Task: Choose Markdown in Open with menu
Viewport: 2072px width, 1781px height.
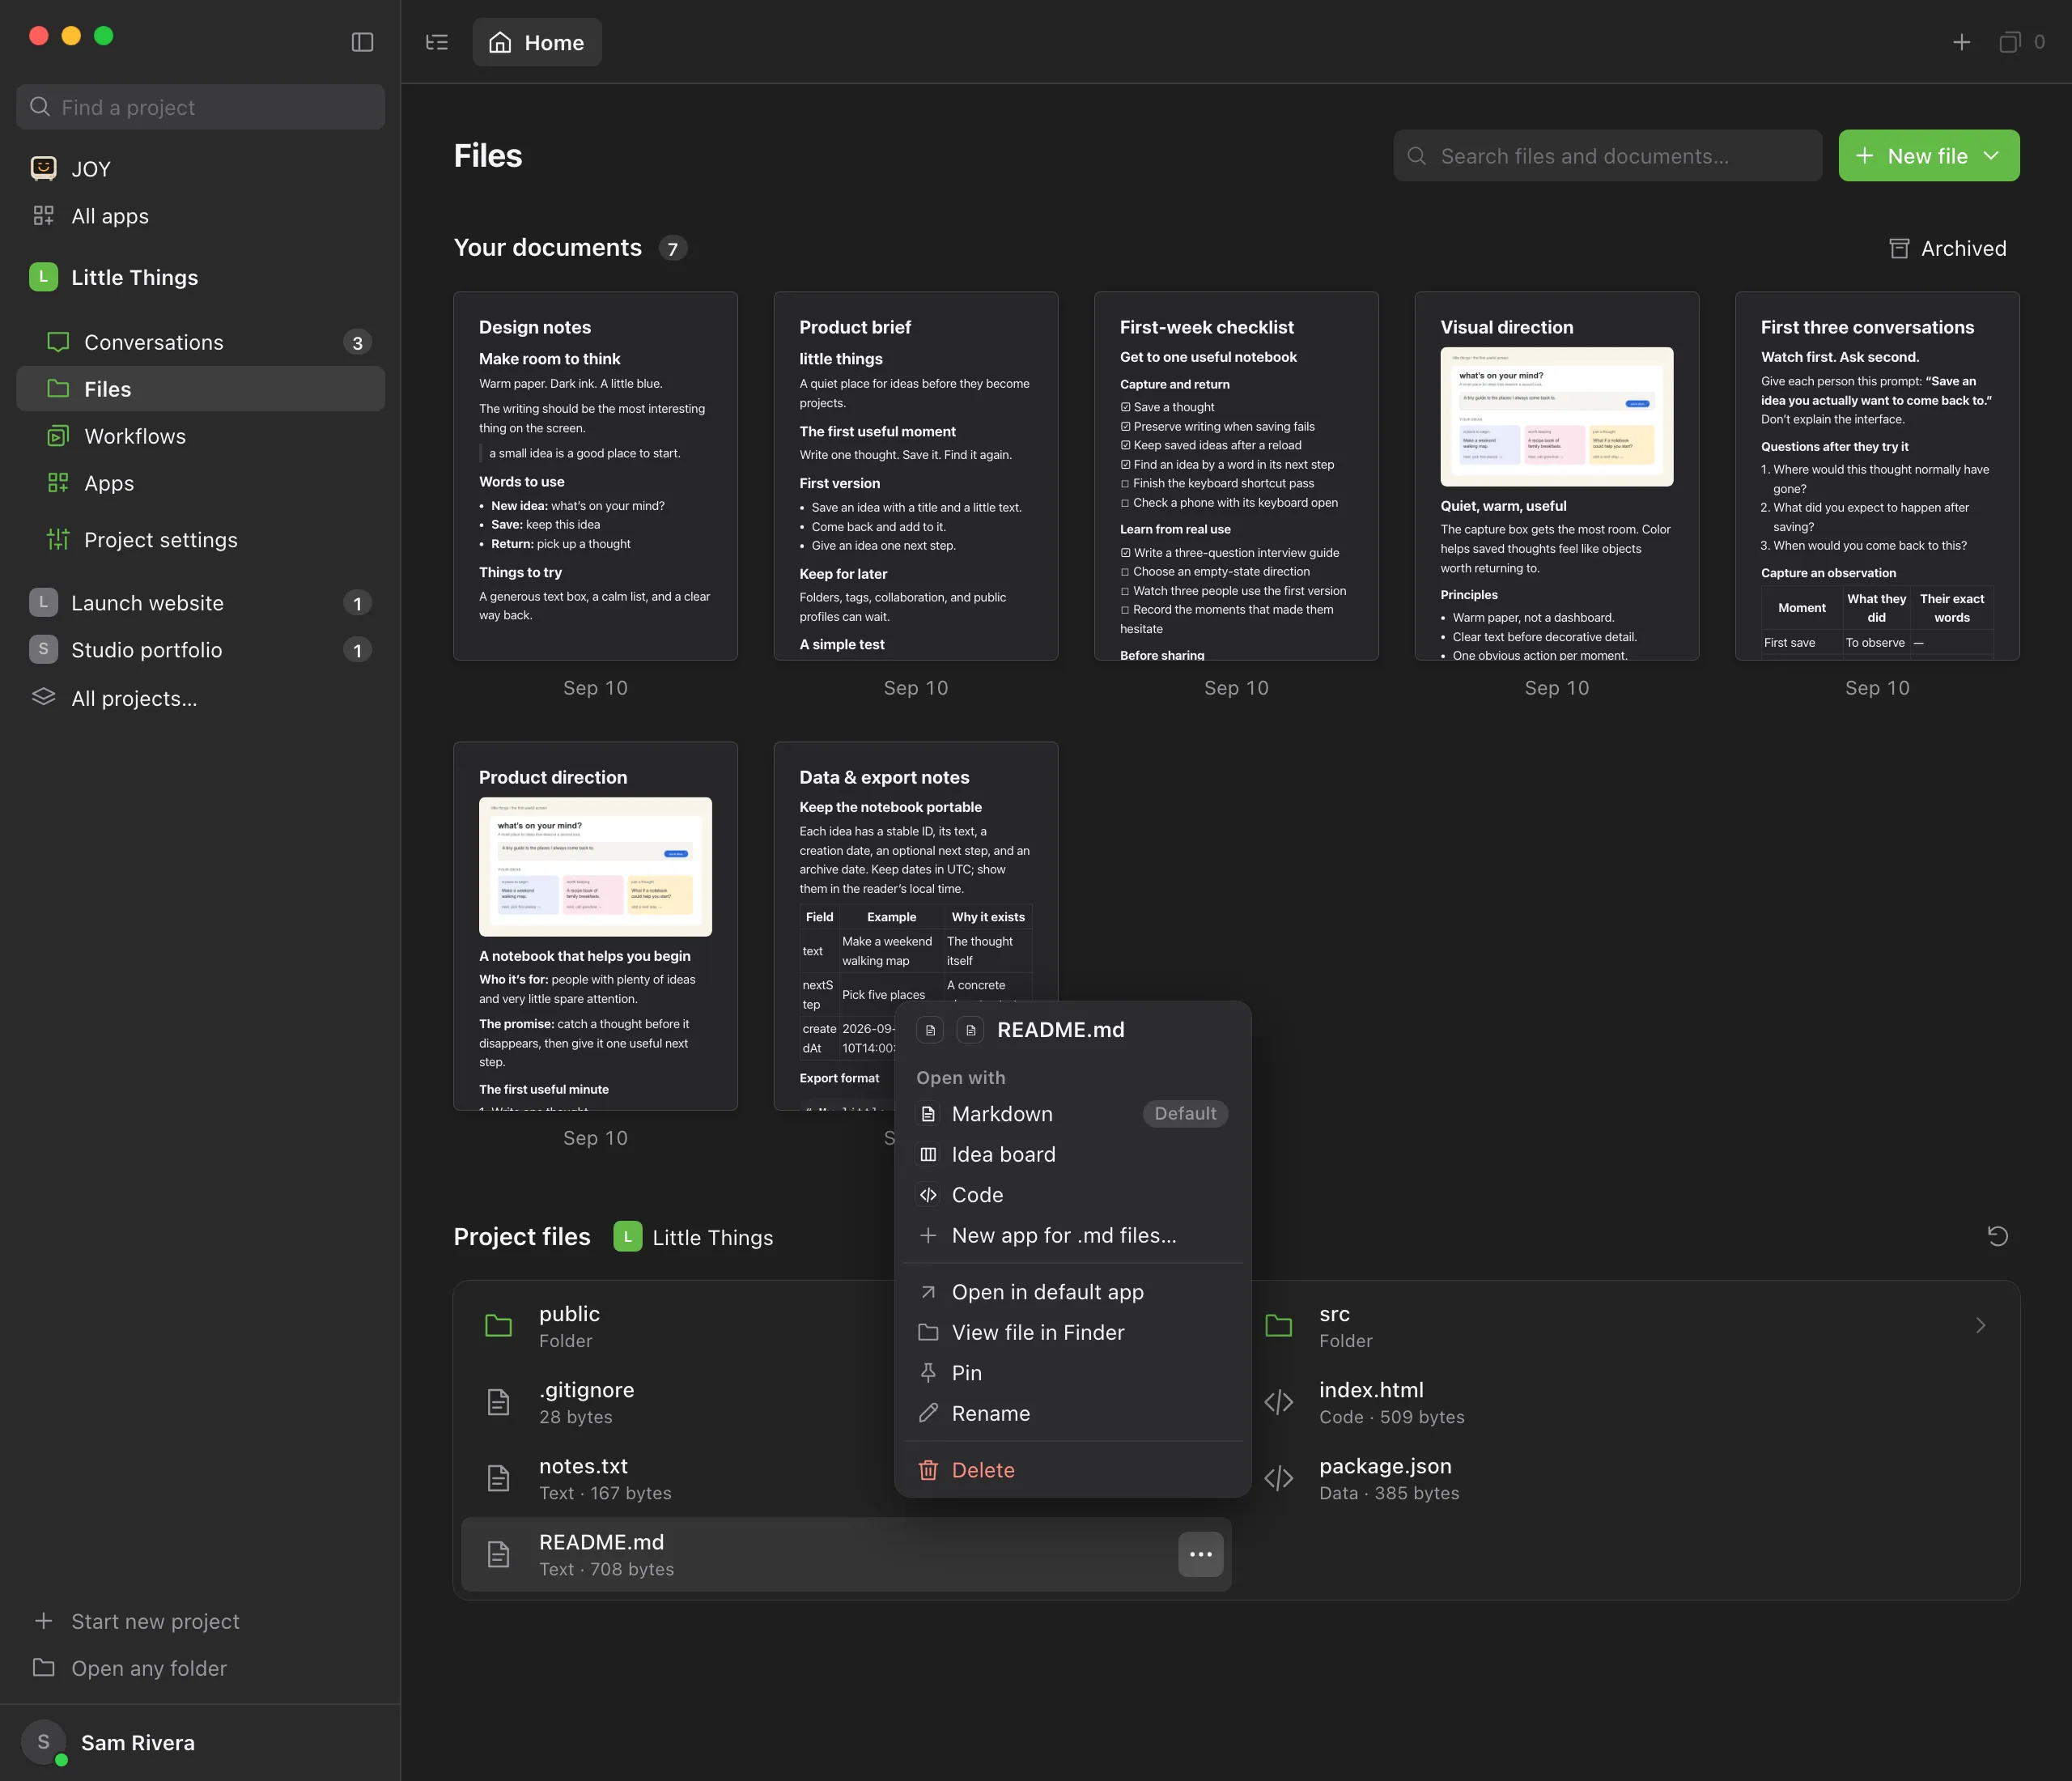Action: click(x=1072, y=1114)
